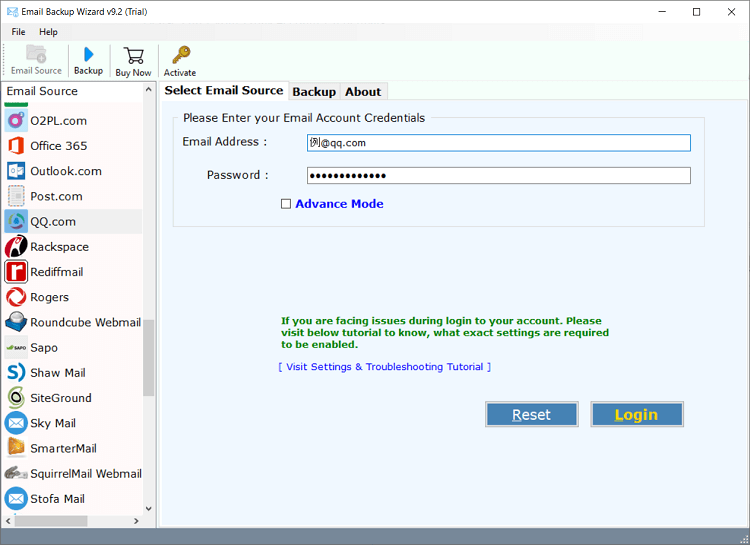Select the Shaw Mail icon
This screenshot has height=545, width=750.
click(16, 373)
